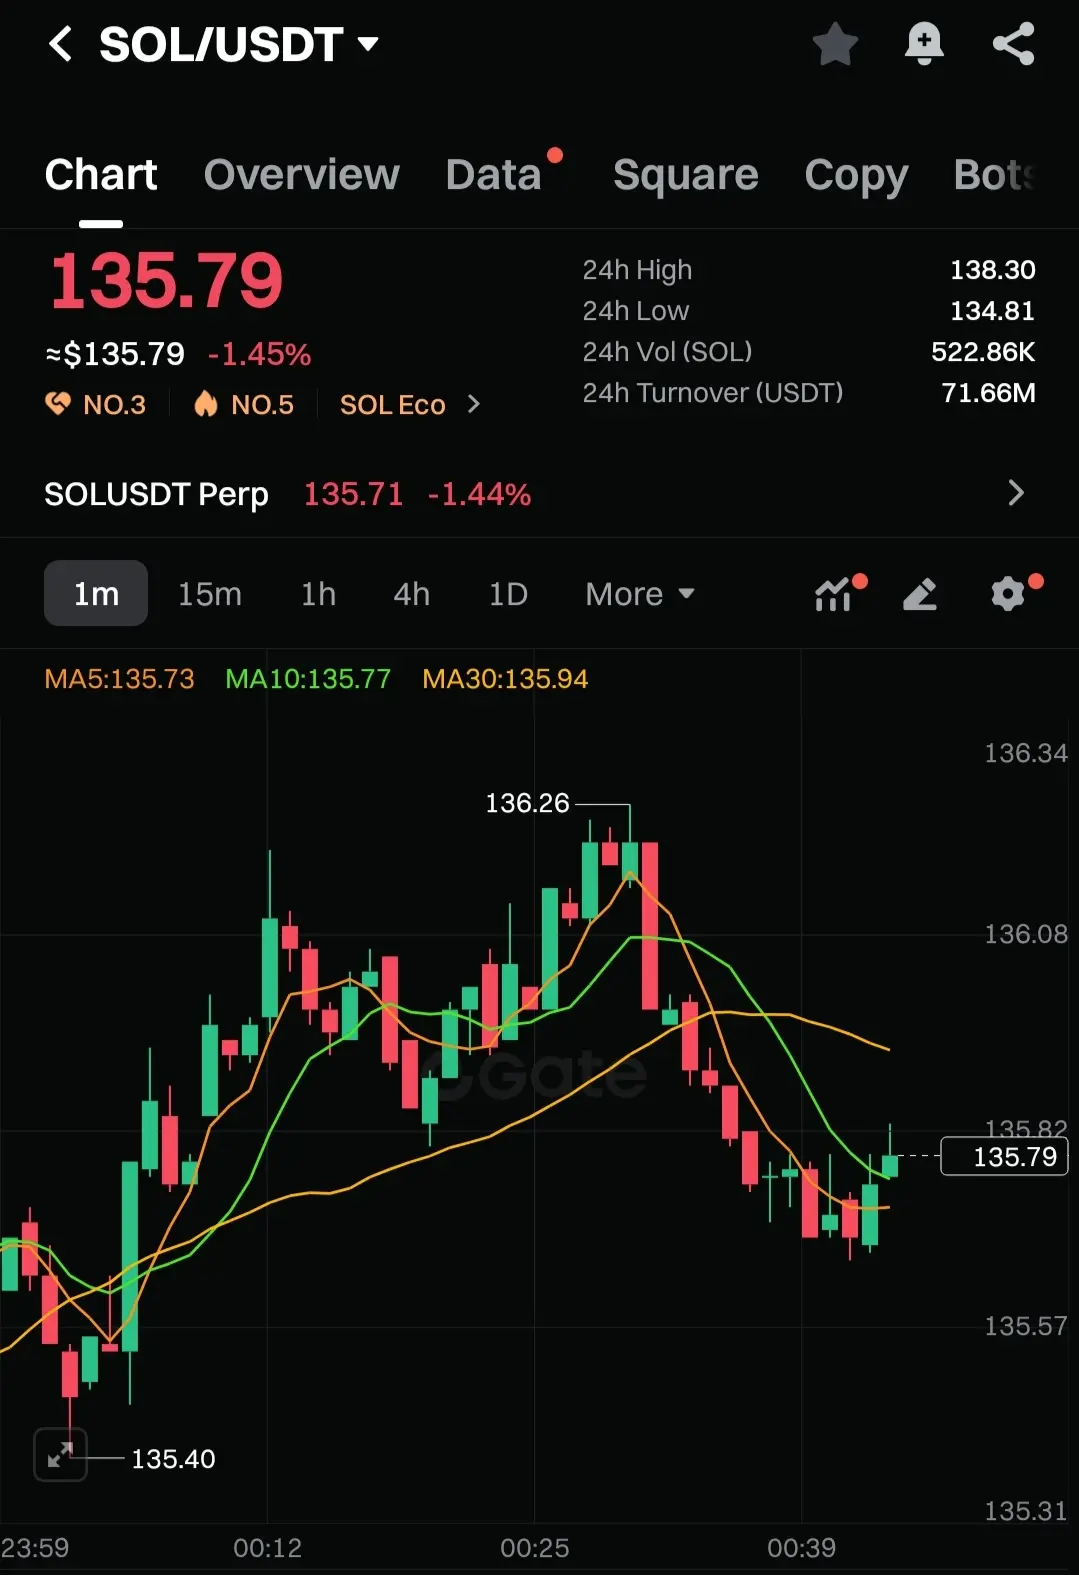Tap the SOLUSDT Perp label
This screenshot has height=1575, width=1079.
[156, 494]
